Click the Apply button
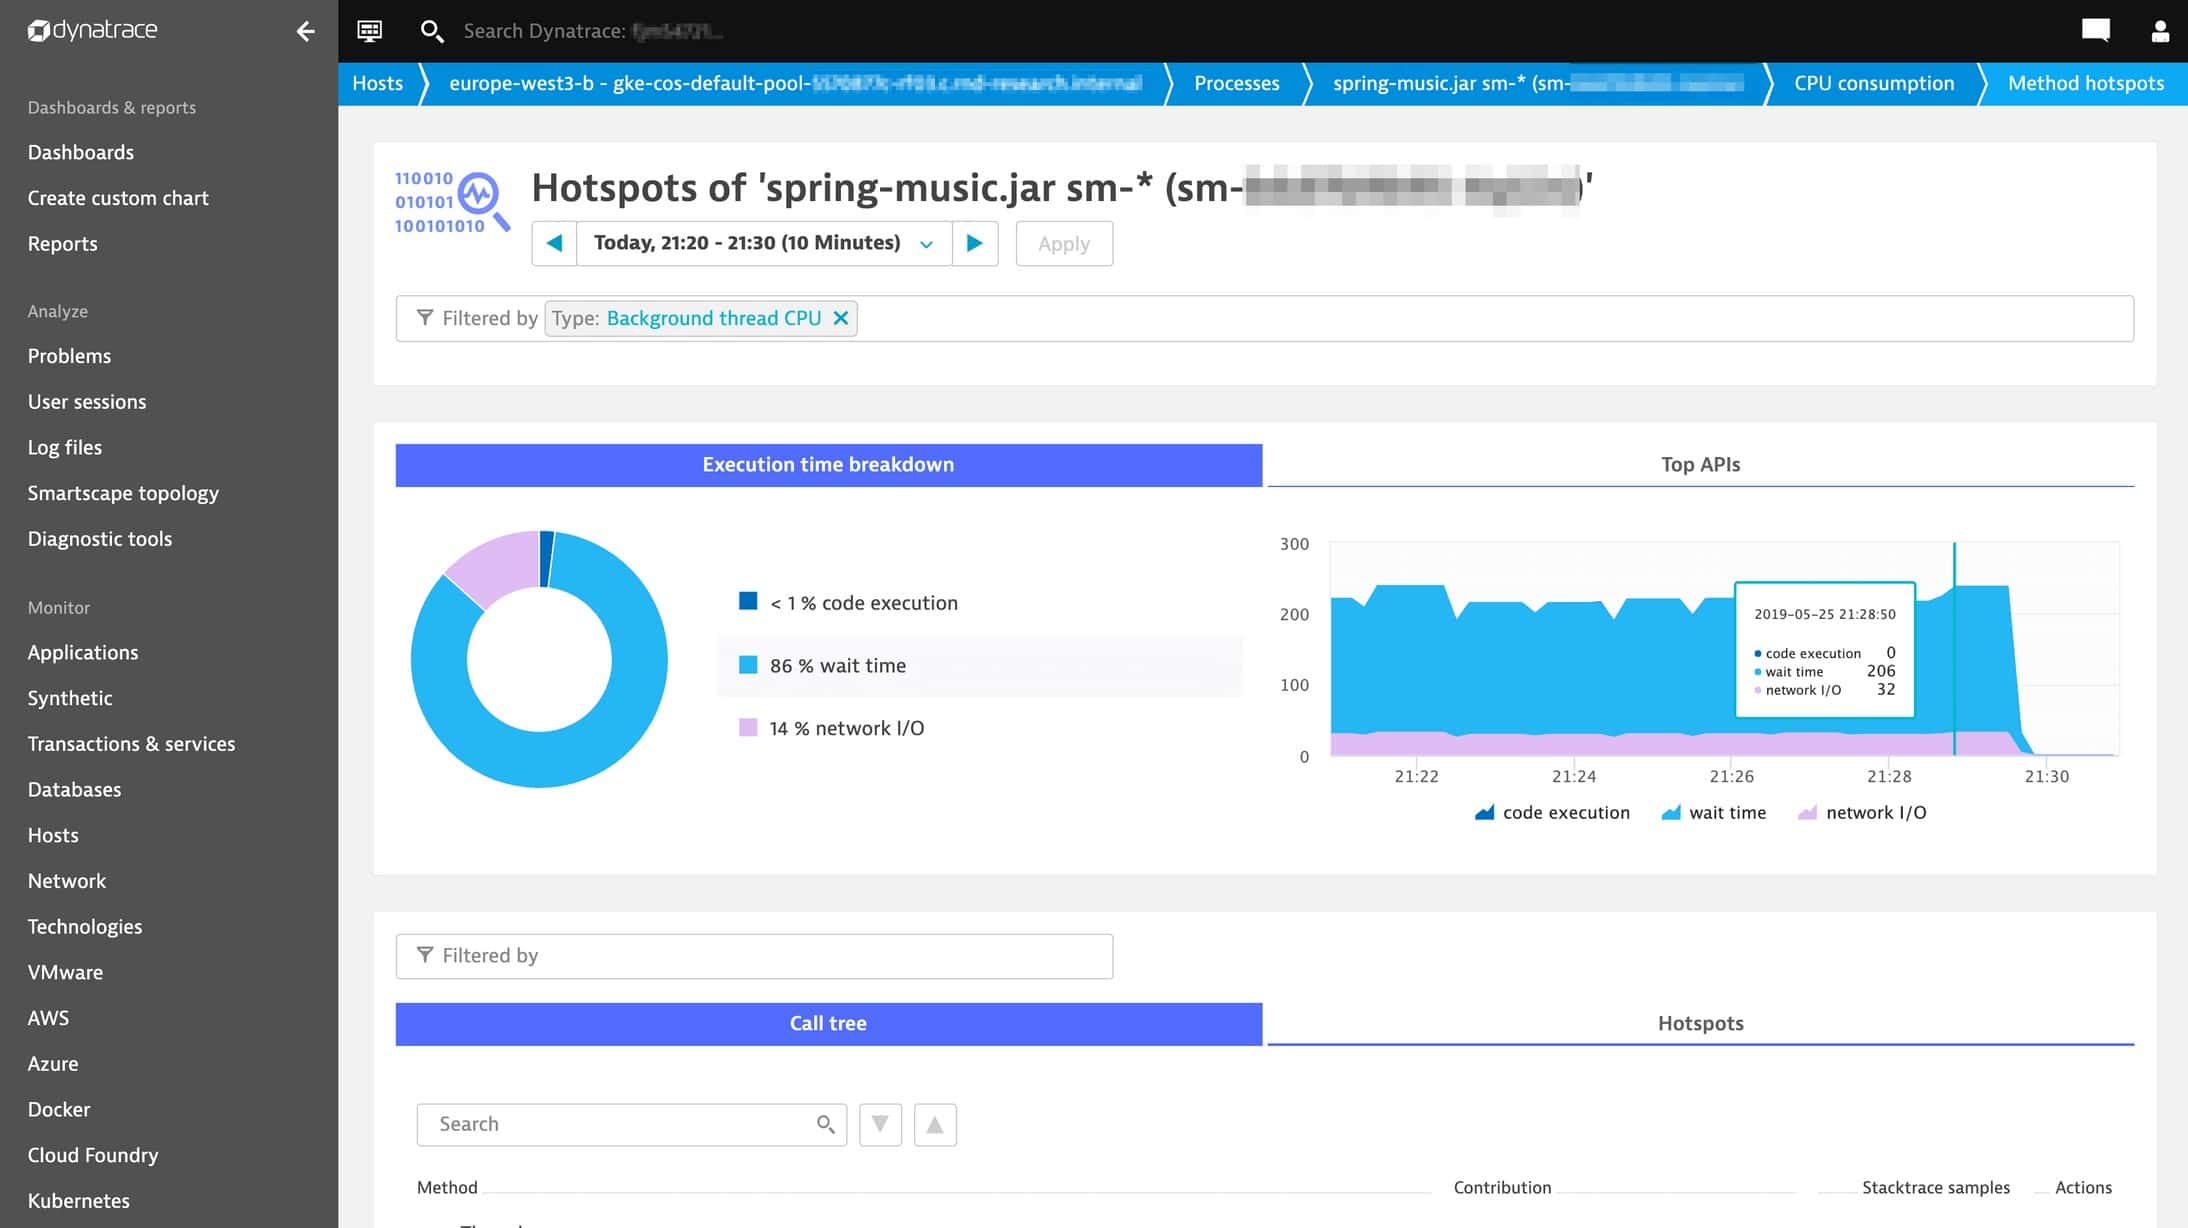The height and width of the screenshot is (1228, 2188). pyautogui.click(x=1064, y=243)
